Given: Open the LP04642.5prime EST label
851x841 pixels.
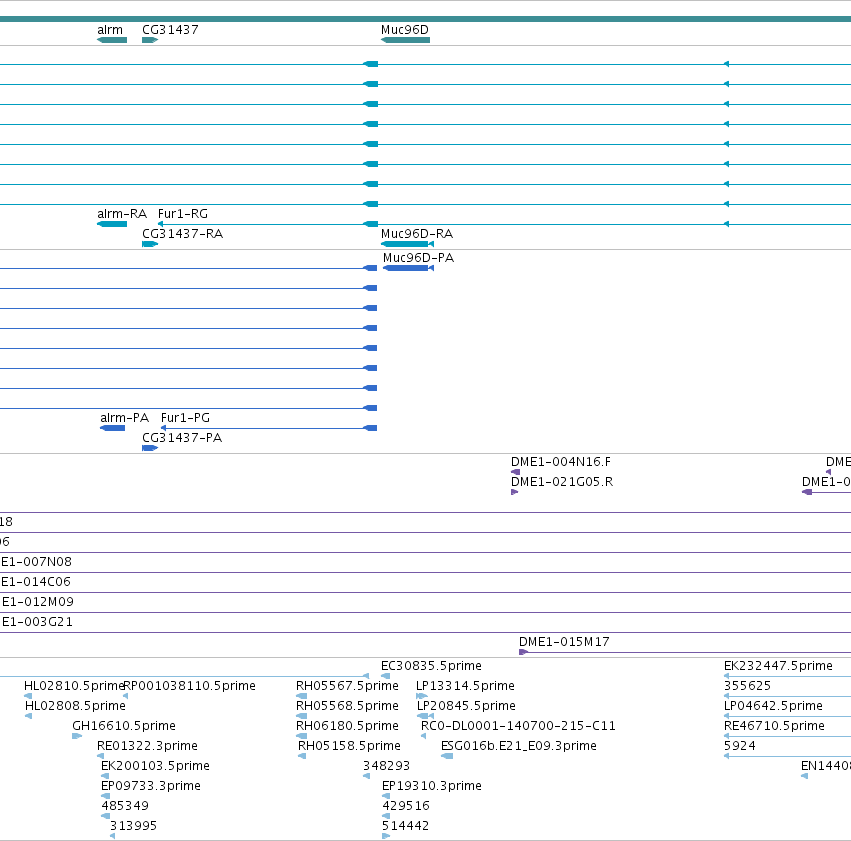Looking at the screenshot, I should click(x=773, y=706).
